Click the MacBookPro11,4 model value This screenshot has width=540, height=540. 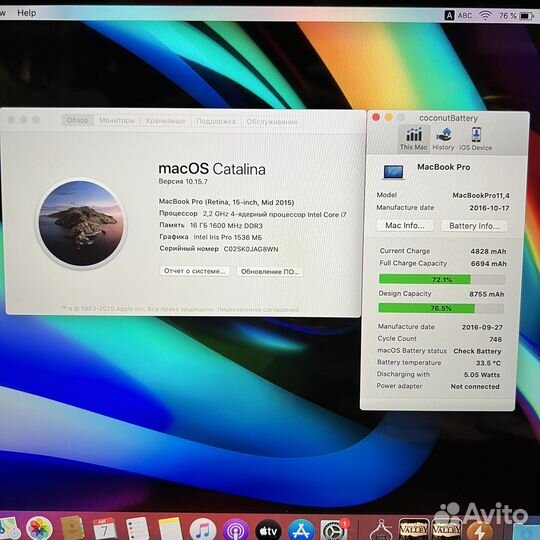(481, 195)
